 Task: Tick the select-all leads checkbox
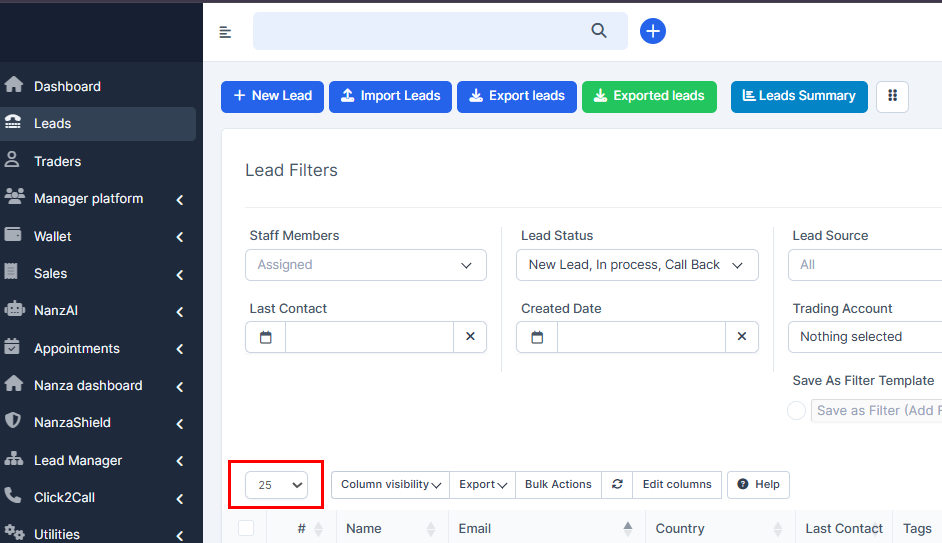coord(246,528)
